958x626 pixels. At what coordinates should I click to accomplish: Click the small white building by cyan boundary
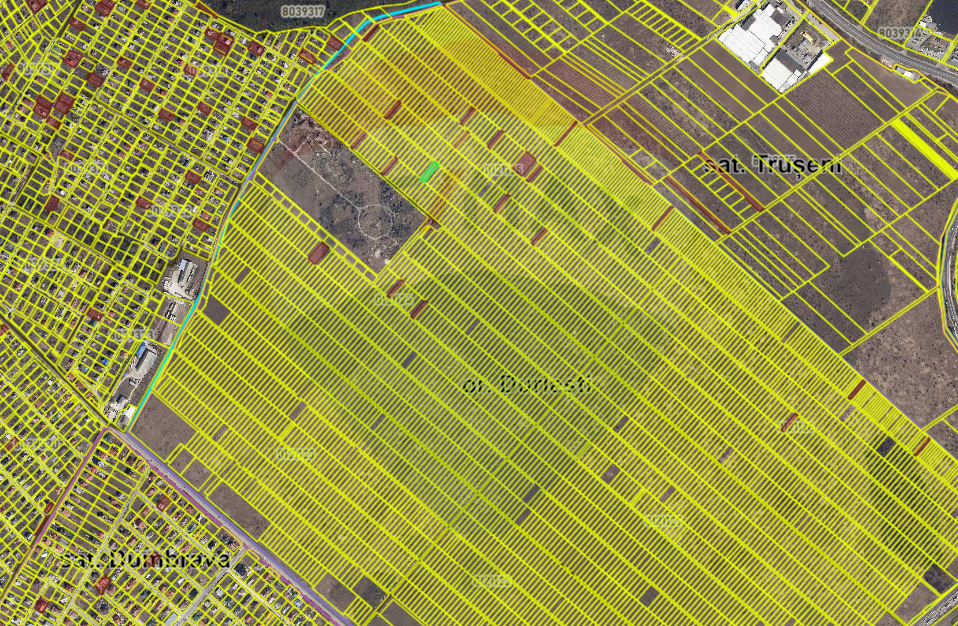coord(183,275)
